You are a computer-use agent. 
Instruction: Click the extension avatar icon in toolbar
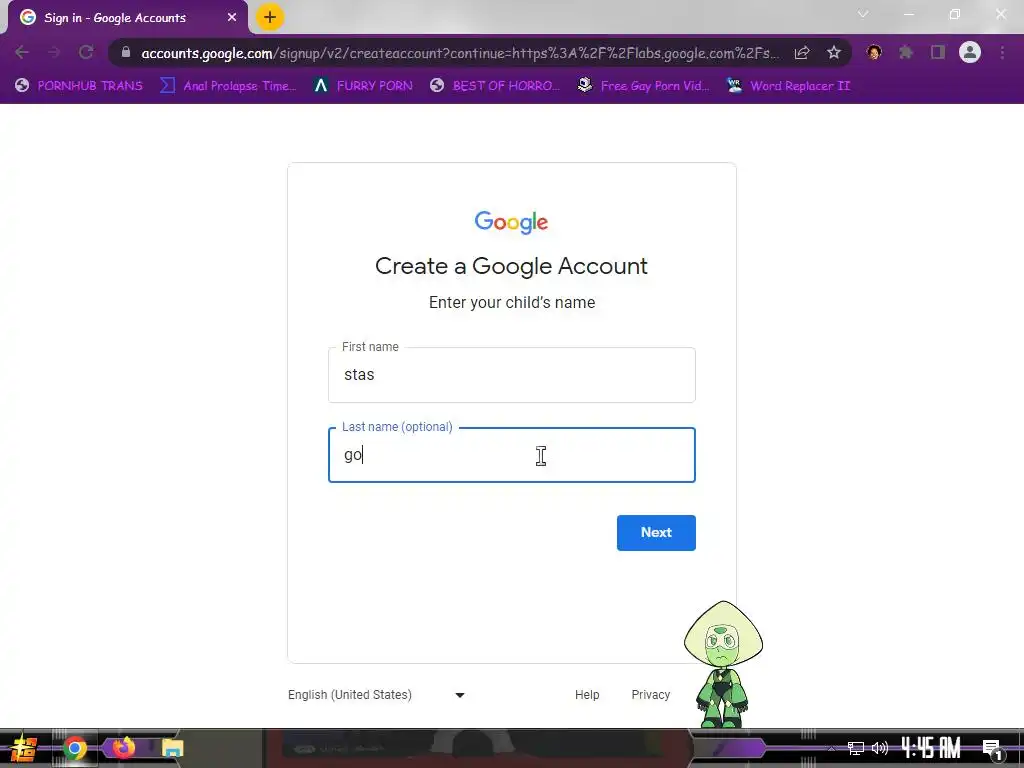click(874, 52)
